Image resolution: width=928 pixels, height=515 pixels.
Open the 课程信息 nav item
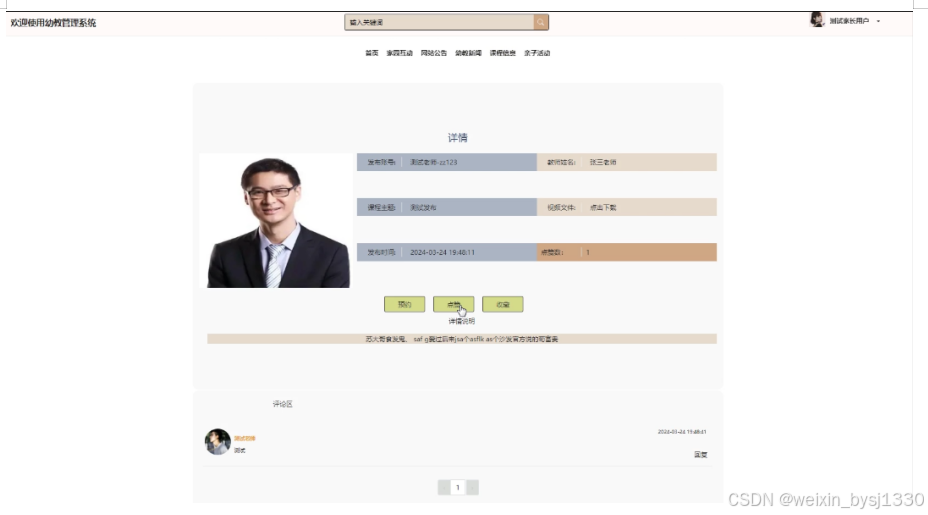point(502,53)
